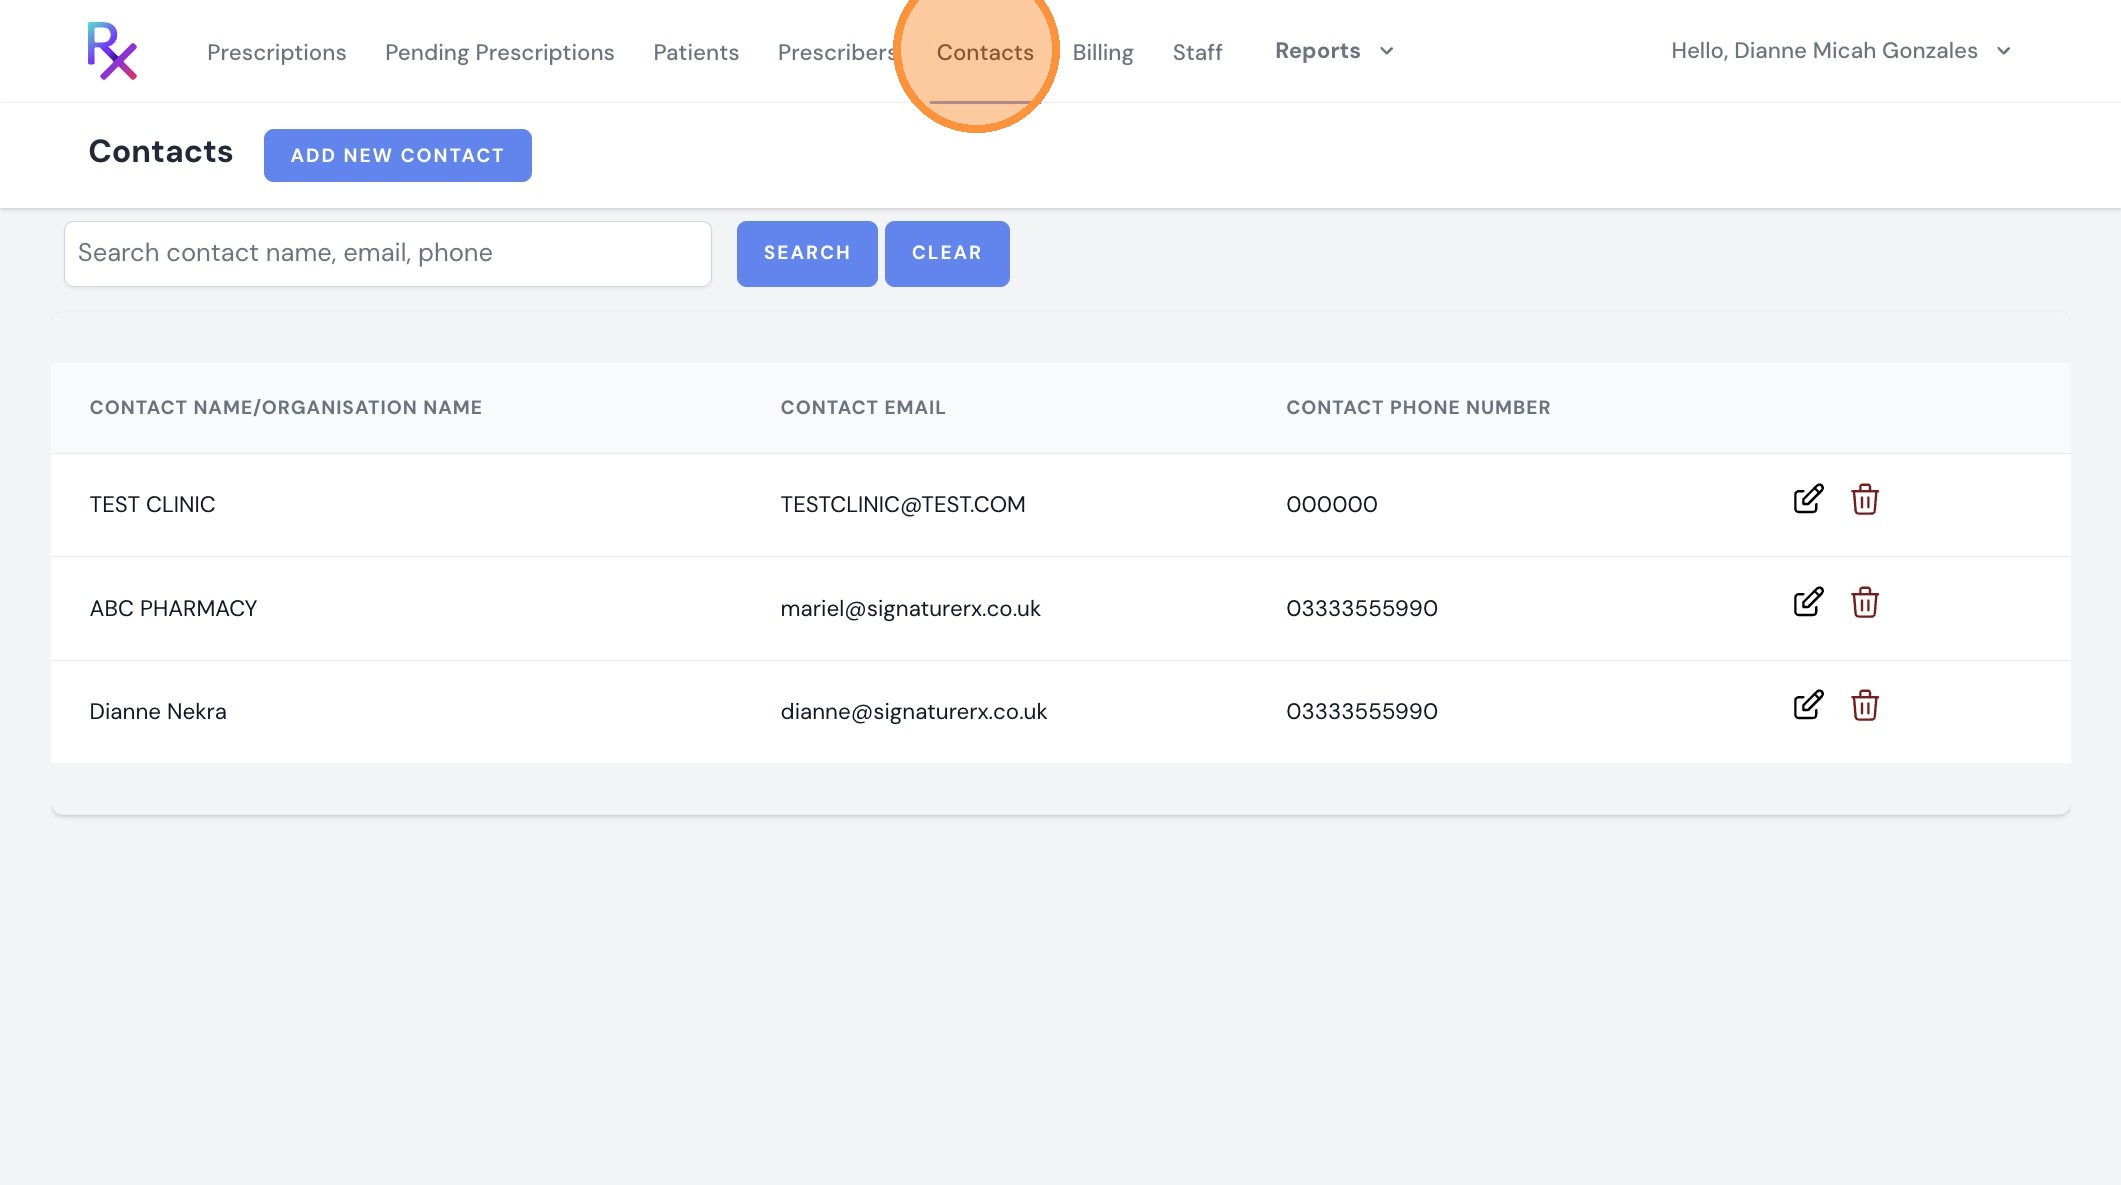Screen dimensions: 2121x1185
Task: Focus the contact search input field
Action: 388,254
